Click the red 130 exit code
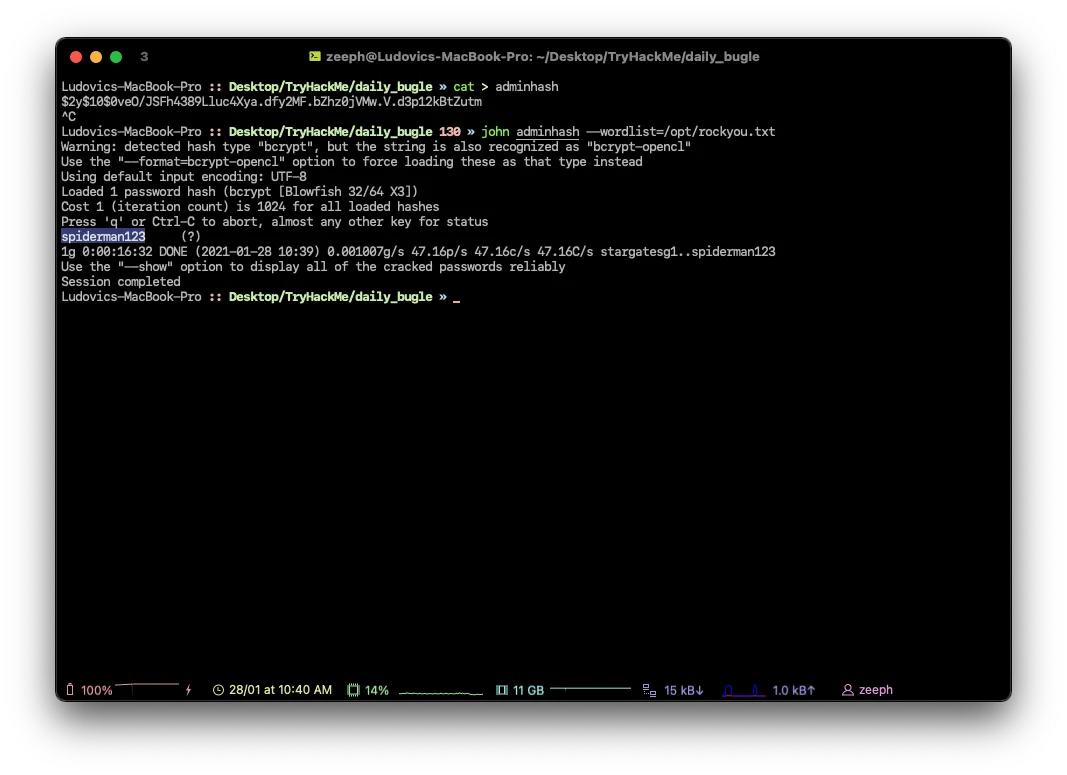Viewport: 1067px width, 775px height. tap(449, 132)
